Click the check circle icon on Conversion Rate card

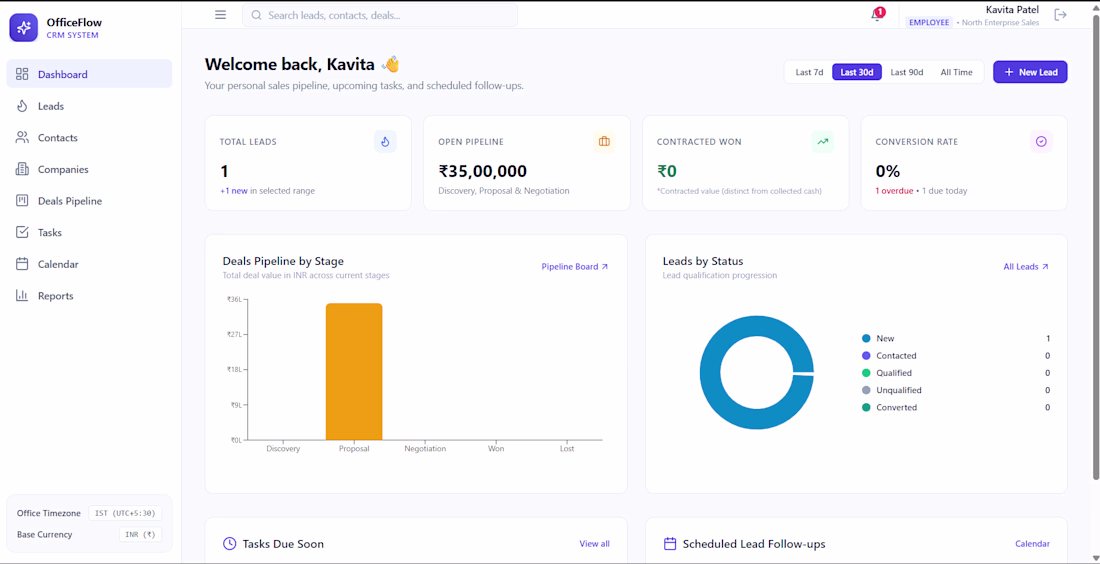click(1041, 142)
